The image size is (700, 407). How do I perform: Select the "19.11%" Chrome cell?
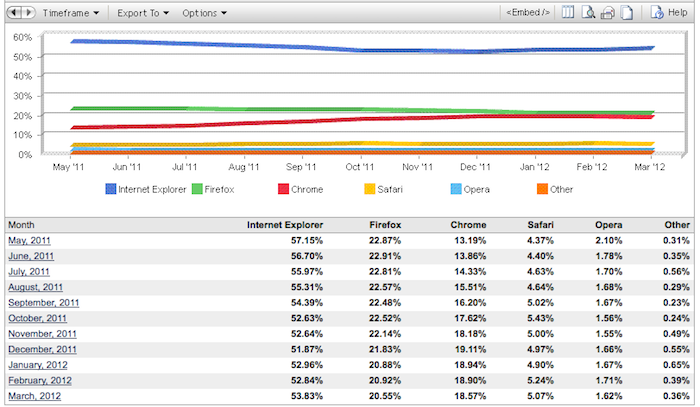(x=470, y=349)
